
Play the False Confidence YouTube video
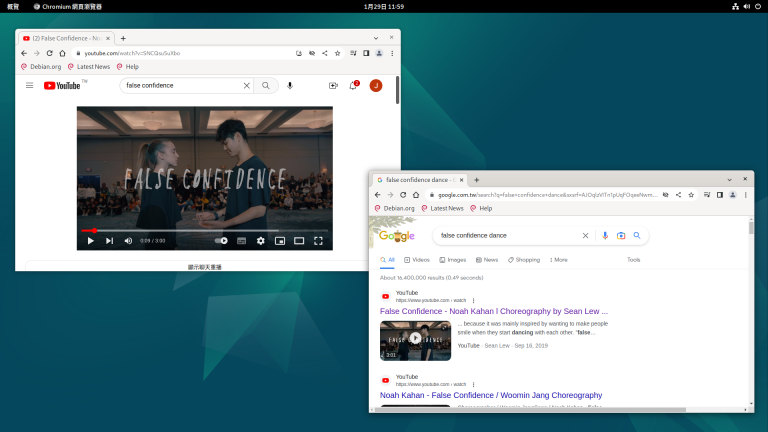(91, 241)
